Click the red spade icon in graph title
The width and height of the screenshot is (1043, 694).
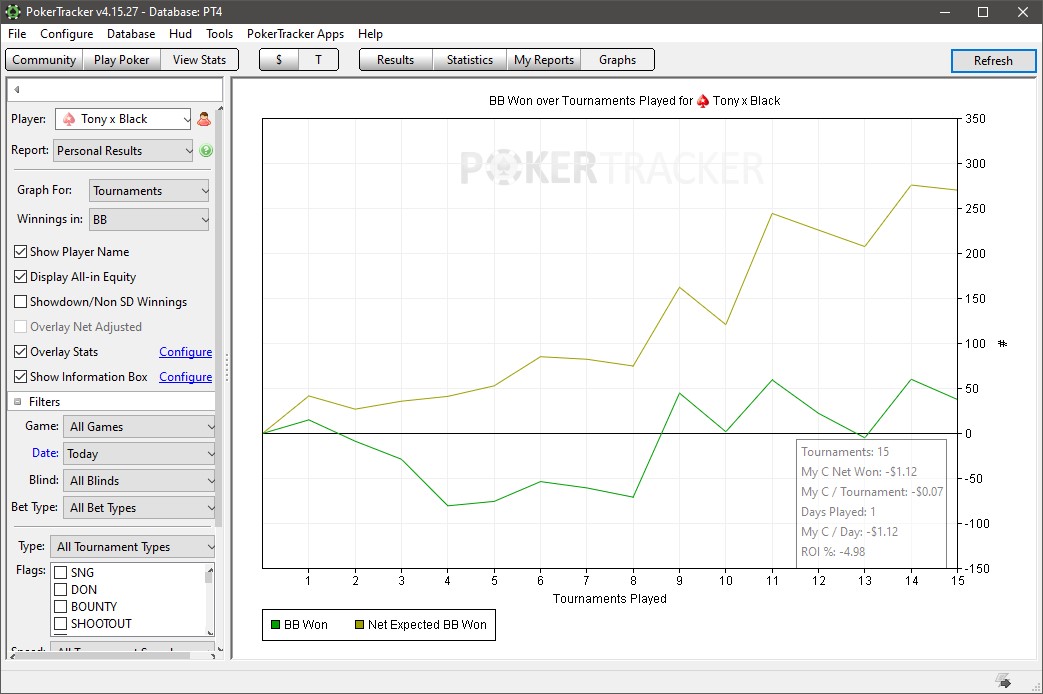click(x=703, y=100)
